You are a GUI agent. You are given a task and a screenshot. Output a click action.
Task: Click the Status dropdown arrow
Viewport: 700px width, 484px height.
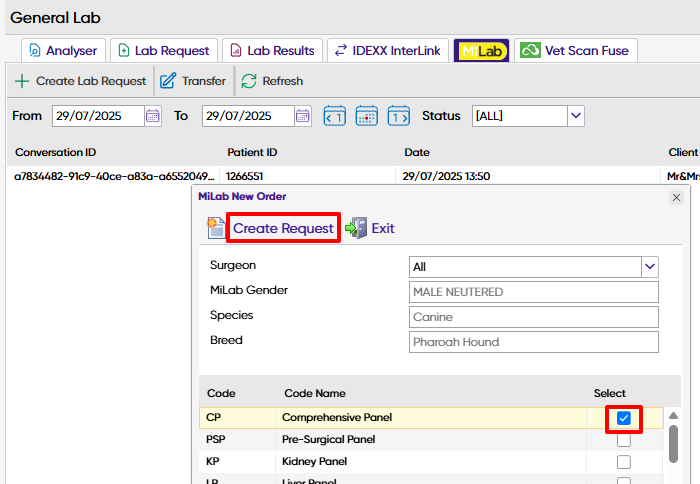coord(576,116)
